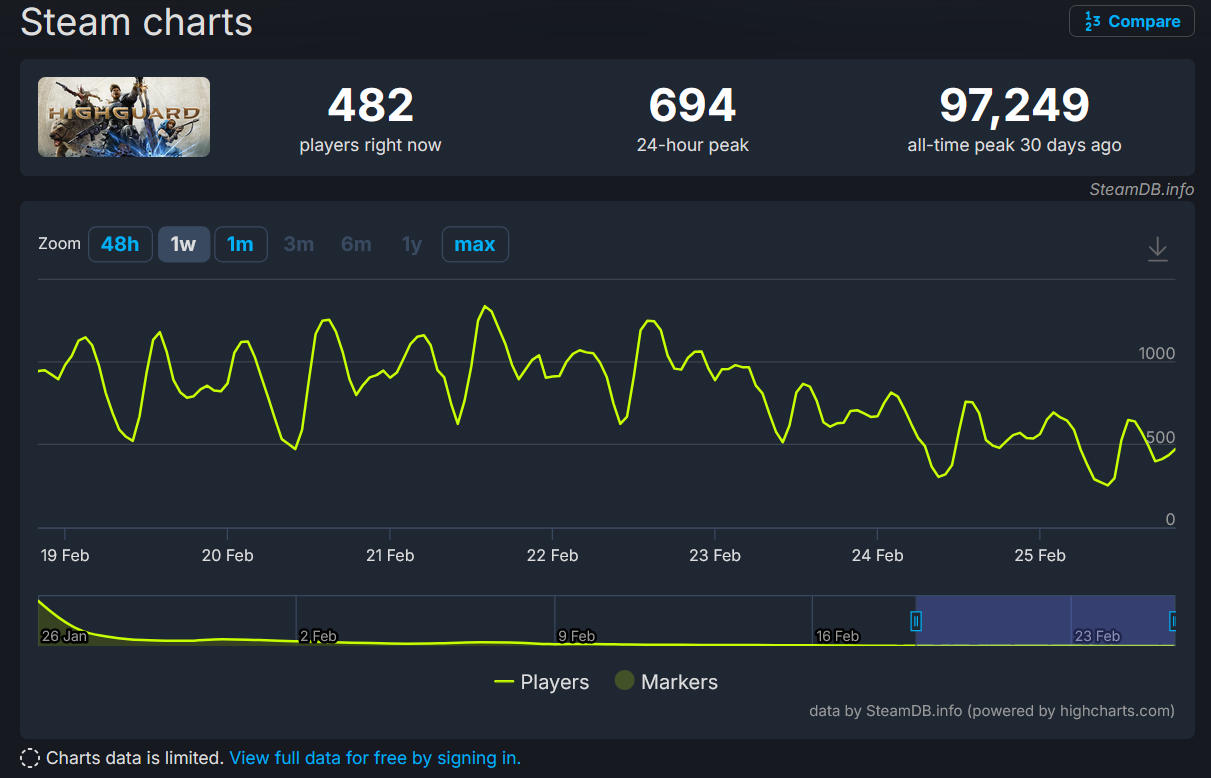Grab the right navigator range handle

tap(1174, 621)
